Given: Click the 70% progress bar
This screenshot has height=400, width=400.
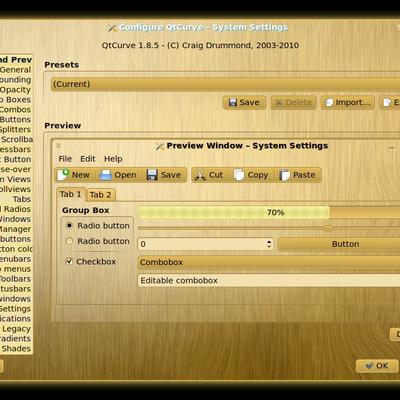Looking at the screenshot, I should (x=269, y=212).
